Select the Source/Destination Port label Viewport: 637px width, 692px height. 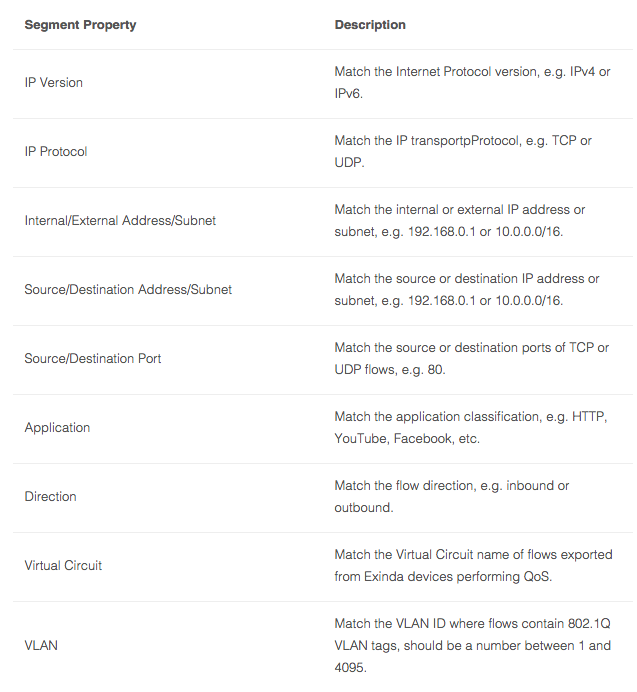[93, 358]
